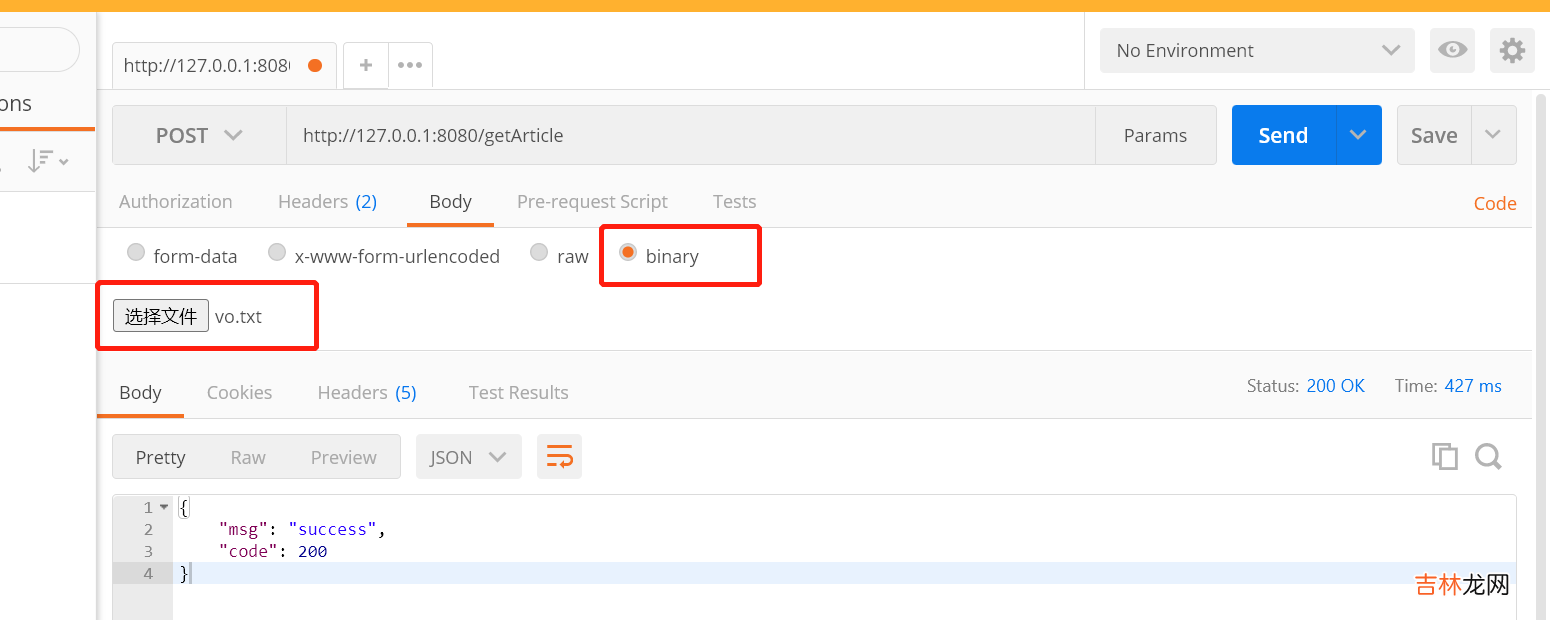
Task: Open the manage environments gear icon
Action: [x=1512, y=50]
